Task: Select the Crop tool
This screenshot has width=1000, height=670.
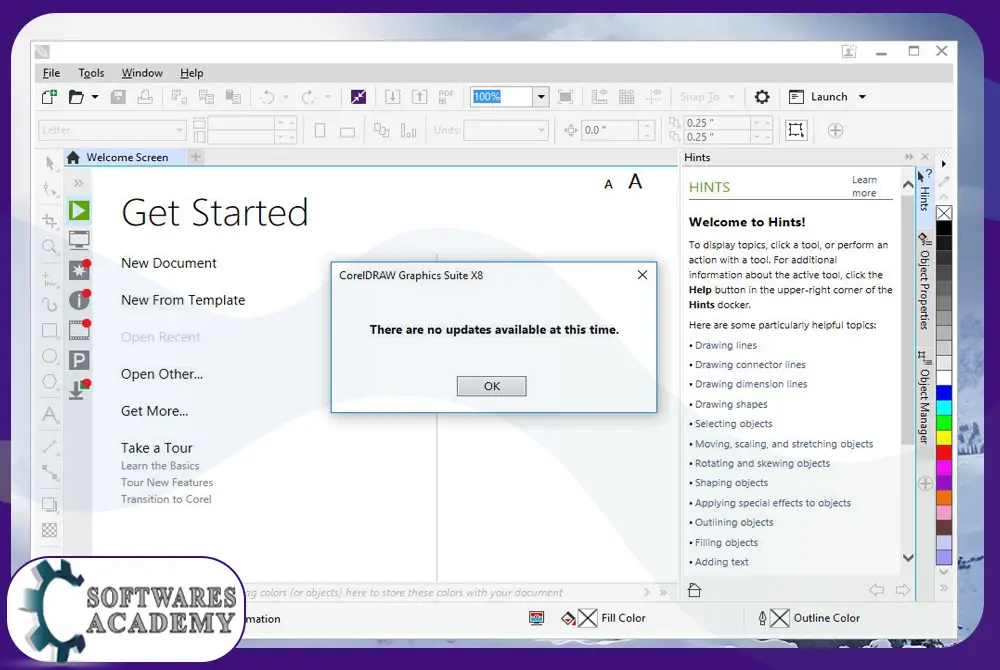Action: click(50, 221)
